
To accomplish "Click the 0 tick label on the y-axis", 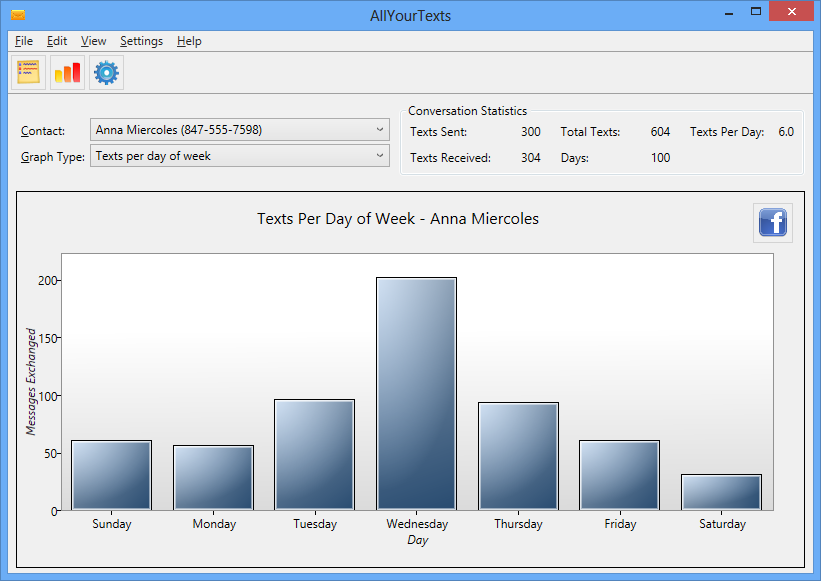I will (54, 511).
